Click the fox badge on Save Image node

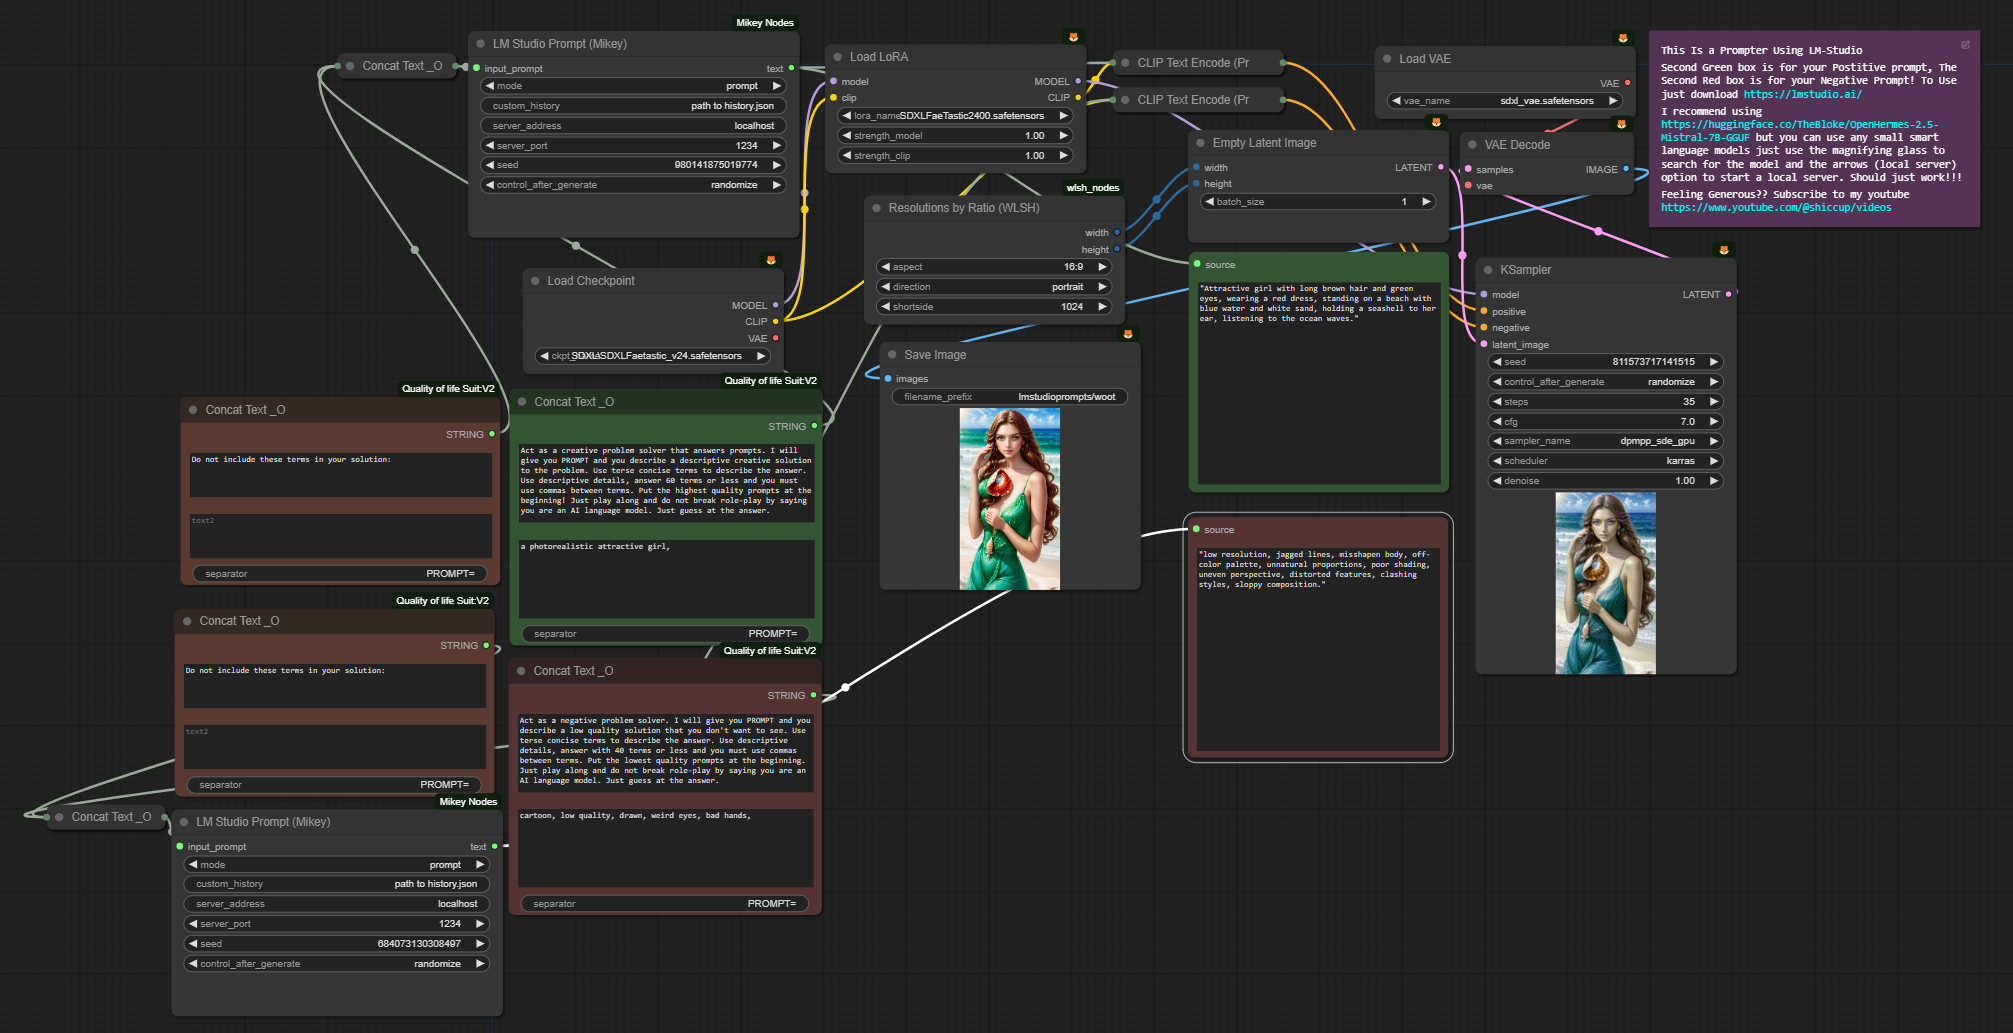click(x=1128, y=334)
